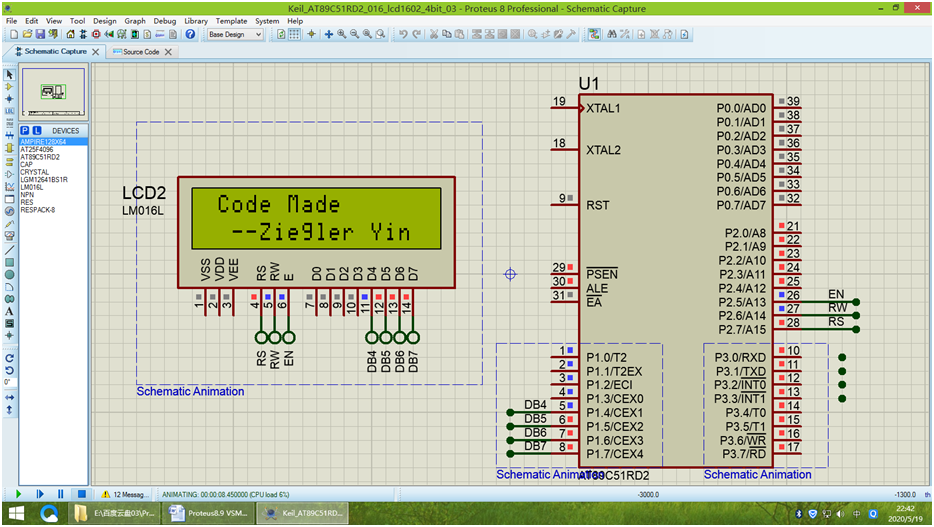Open the Library menu

coord(195,21)
